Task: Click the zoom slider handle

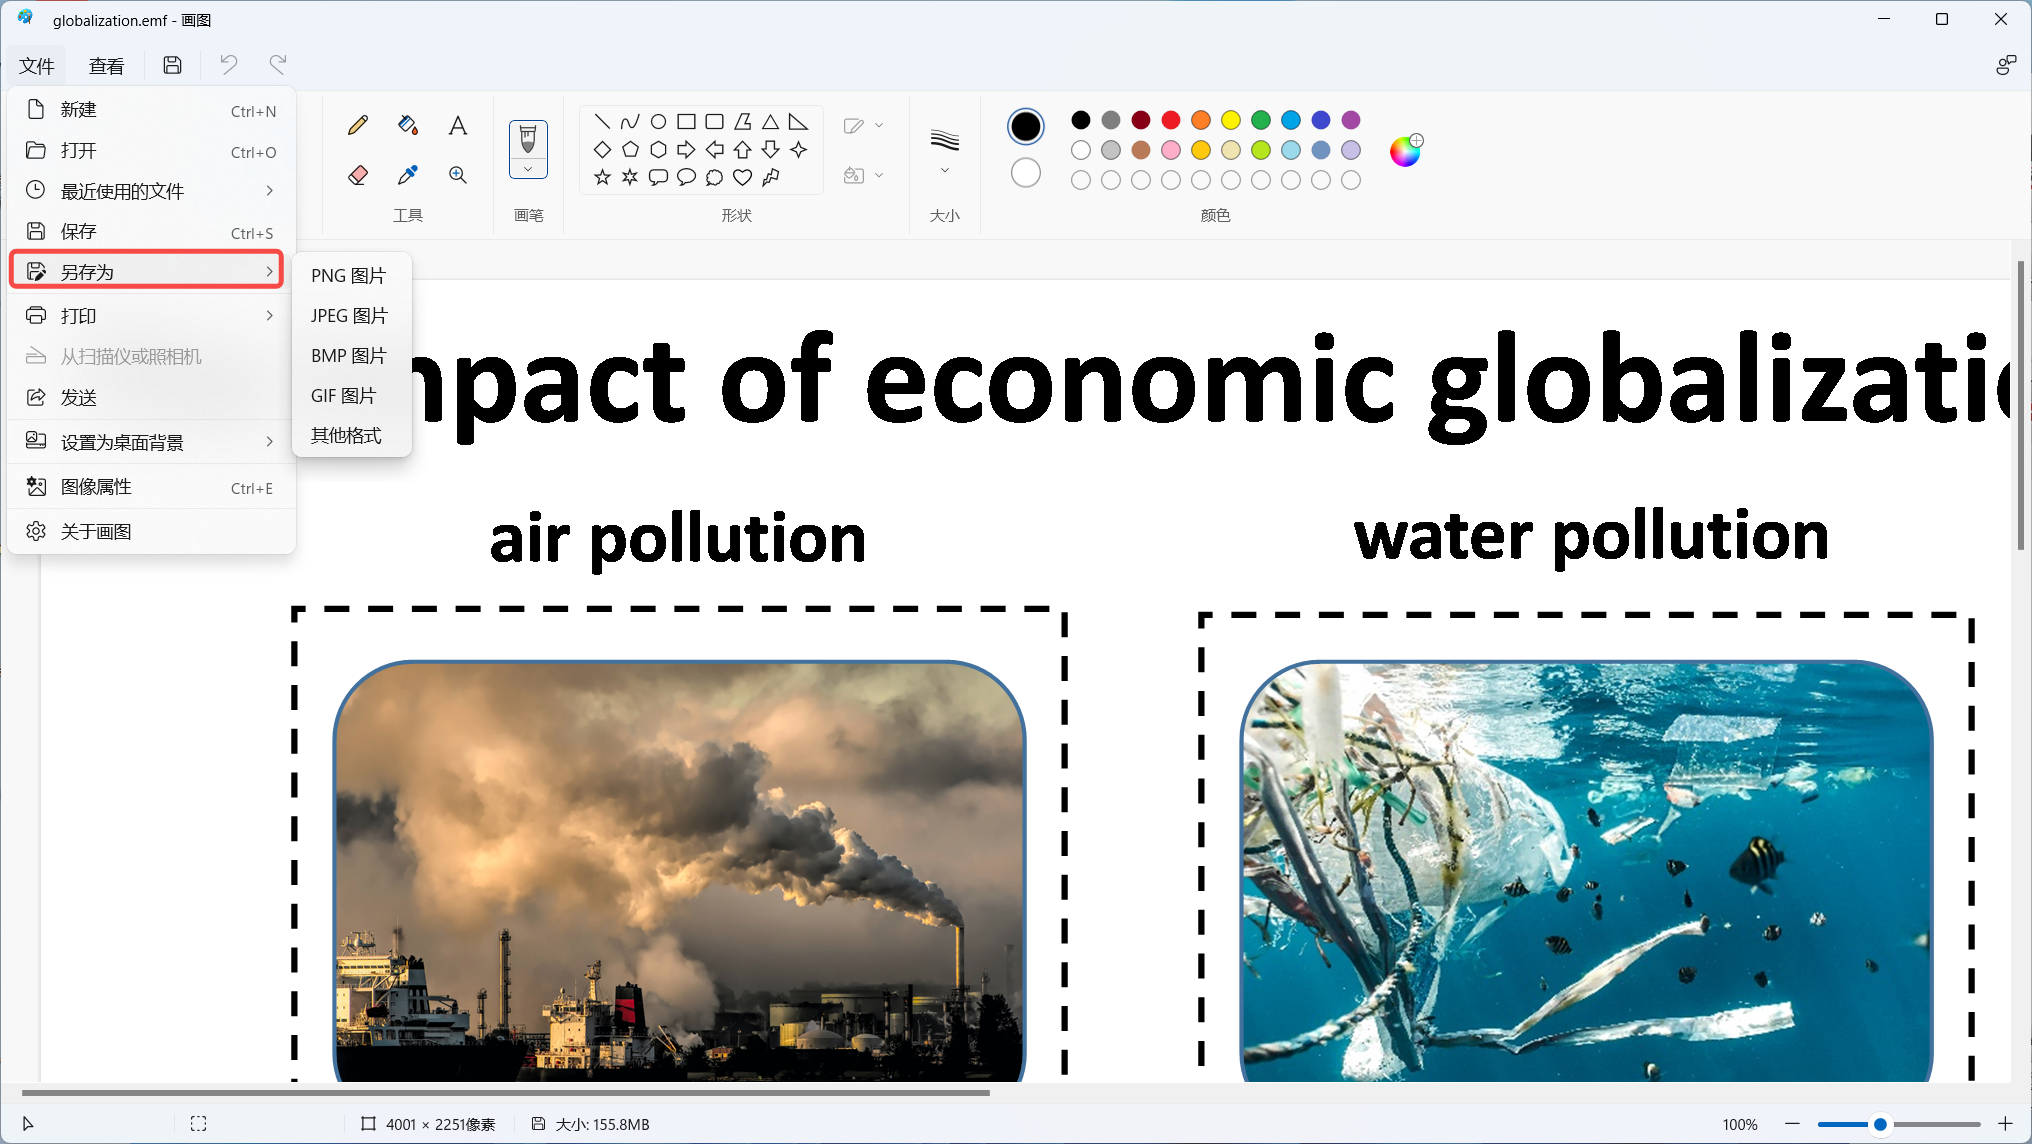Action: coord(1880,1124)
